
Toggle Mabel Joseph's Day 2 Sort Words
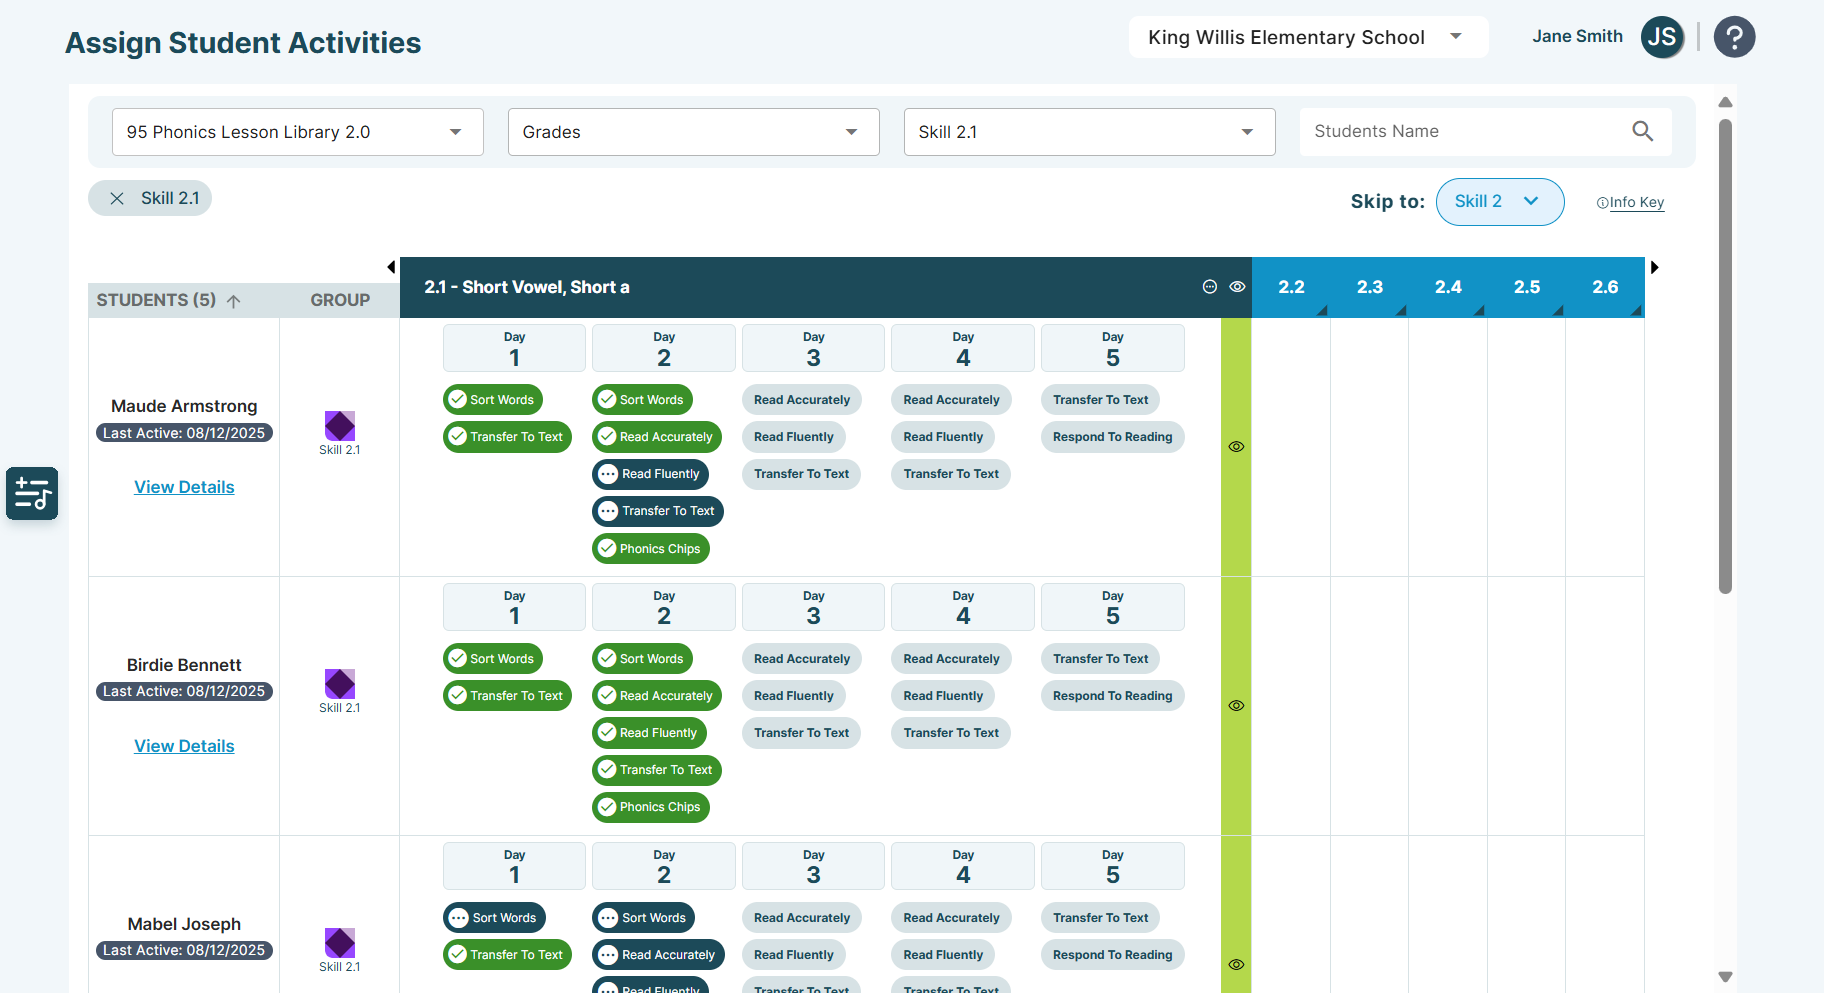tap(643, 918)
